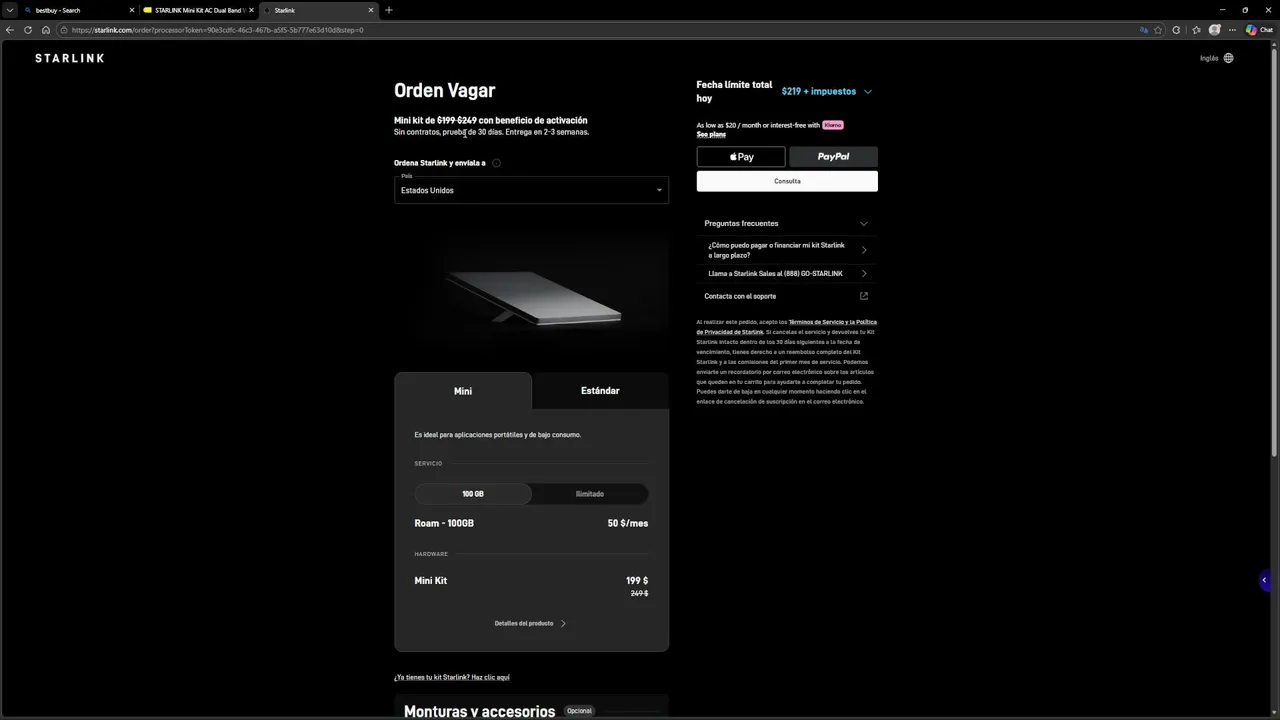The height and width of the screenshot is (720, 1280).
Task: Click the Monturas y accesorios heading
Action: (x=479, y=711)
